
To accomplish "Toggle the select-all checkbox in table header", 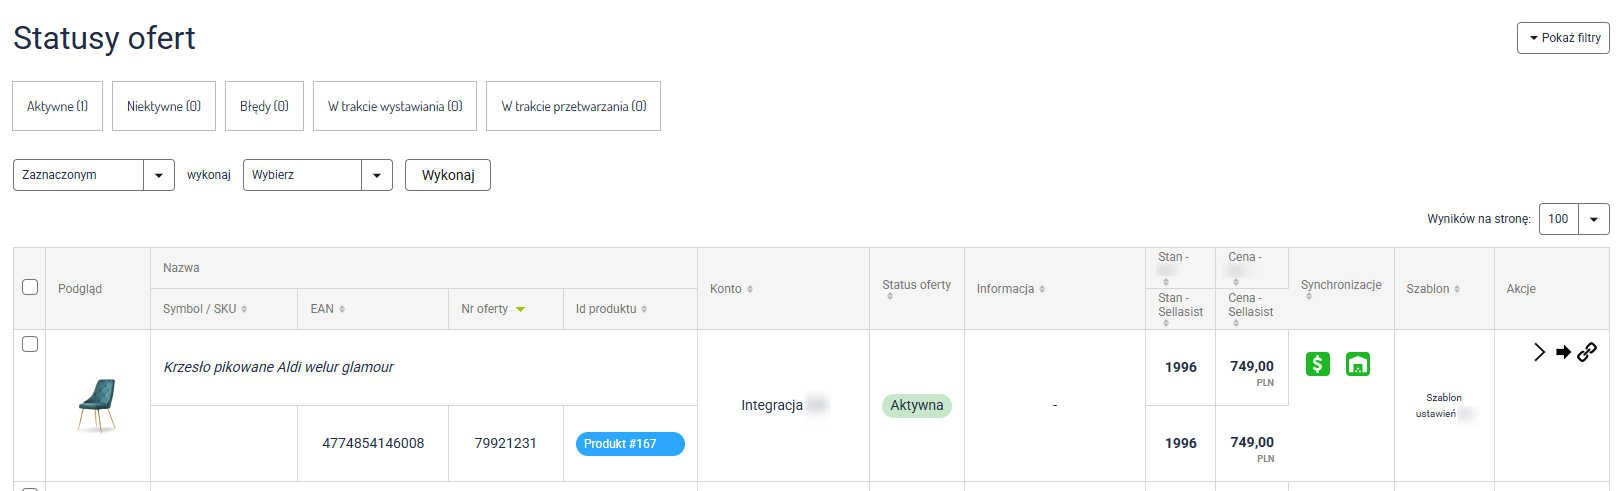I will (x=30, y=287).
